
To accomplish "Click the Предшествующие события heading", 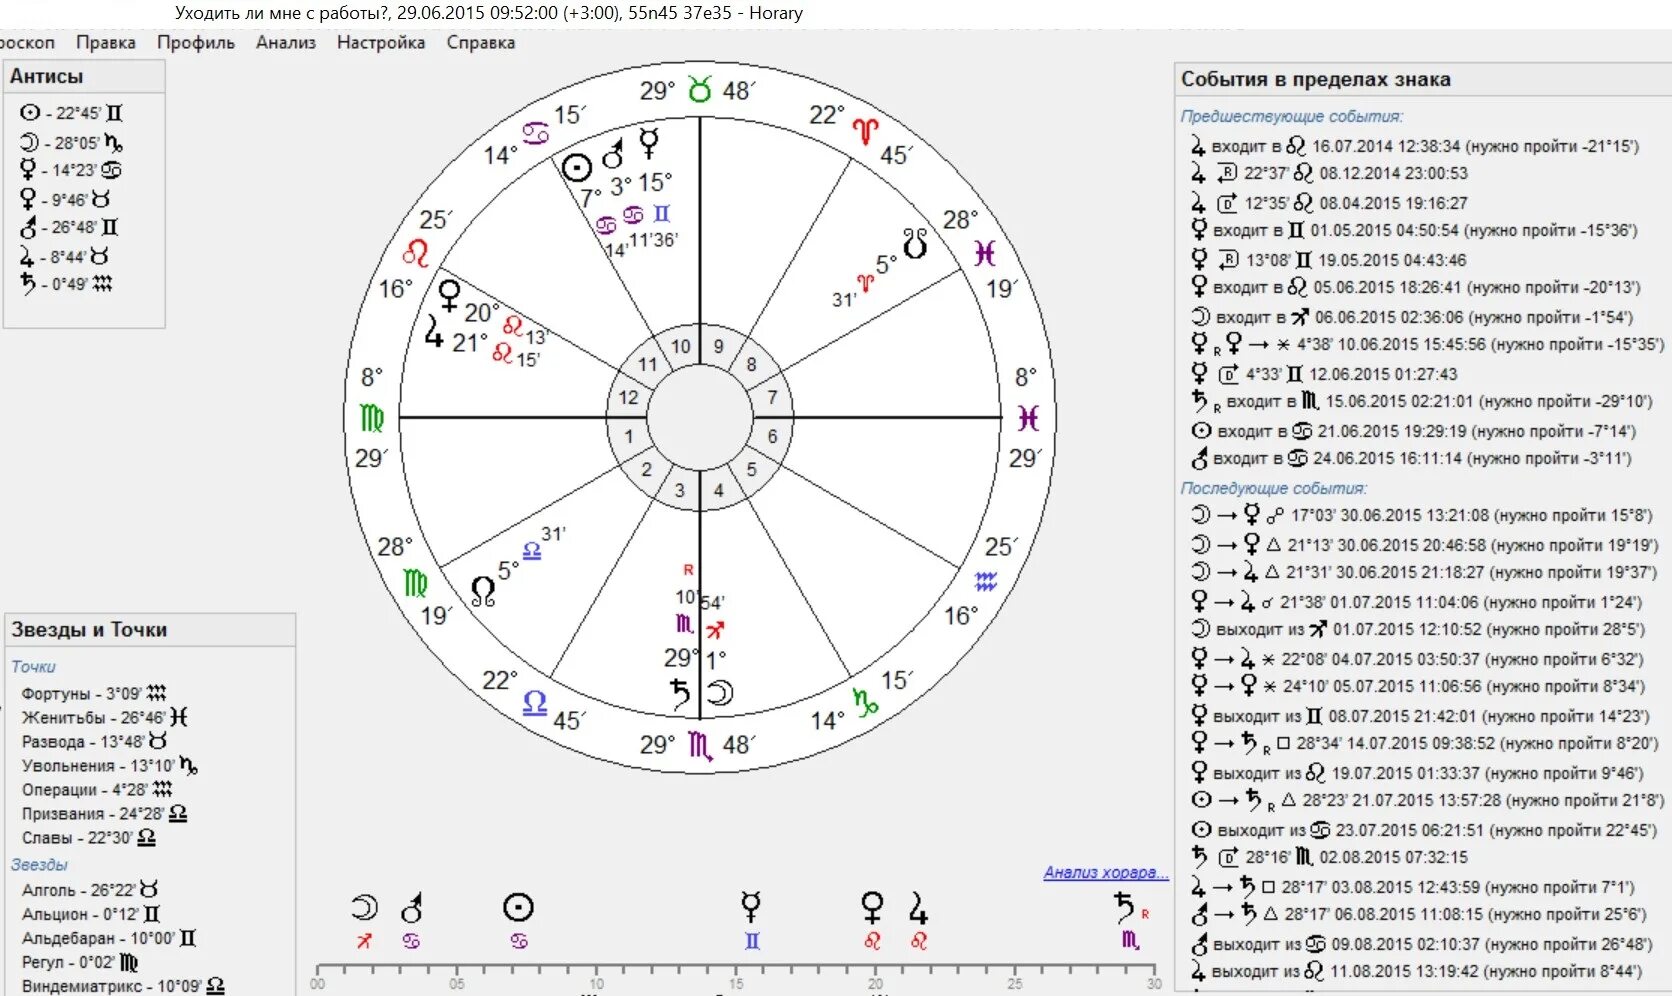I will pyautogui.click(x=1291, y=116).
